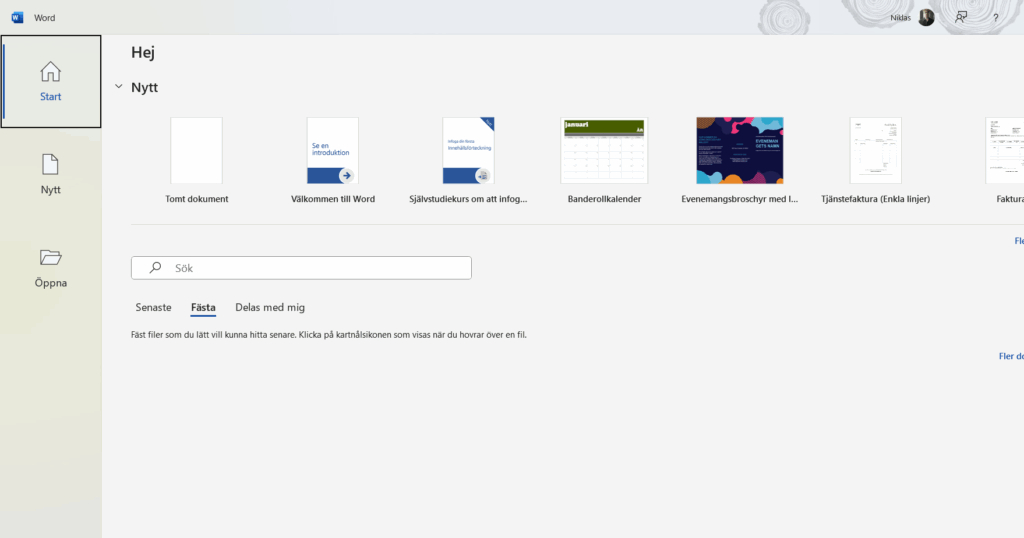The height and width of the screenshot is (538, 1024).
Task: Click the Öppna folder icon
Action: pyautogui.click(x=50, y=257)
